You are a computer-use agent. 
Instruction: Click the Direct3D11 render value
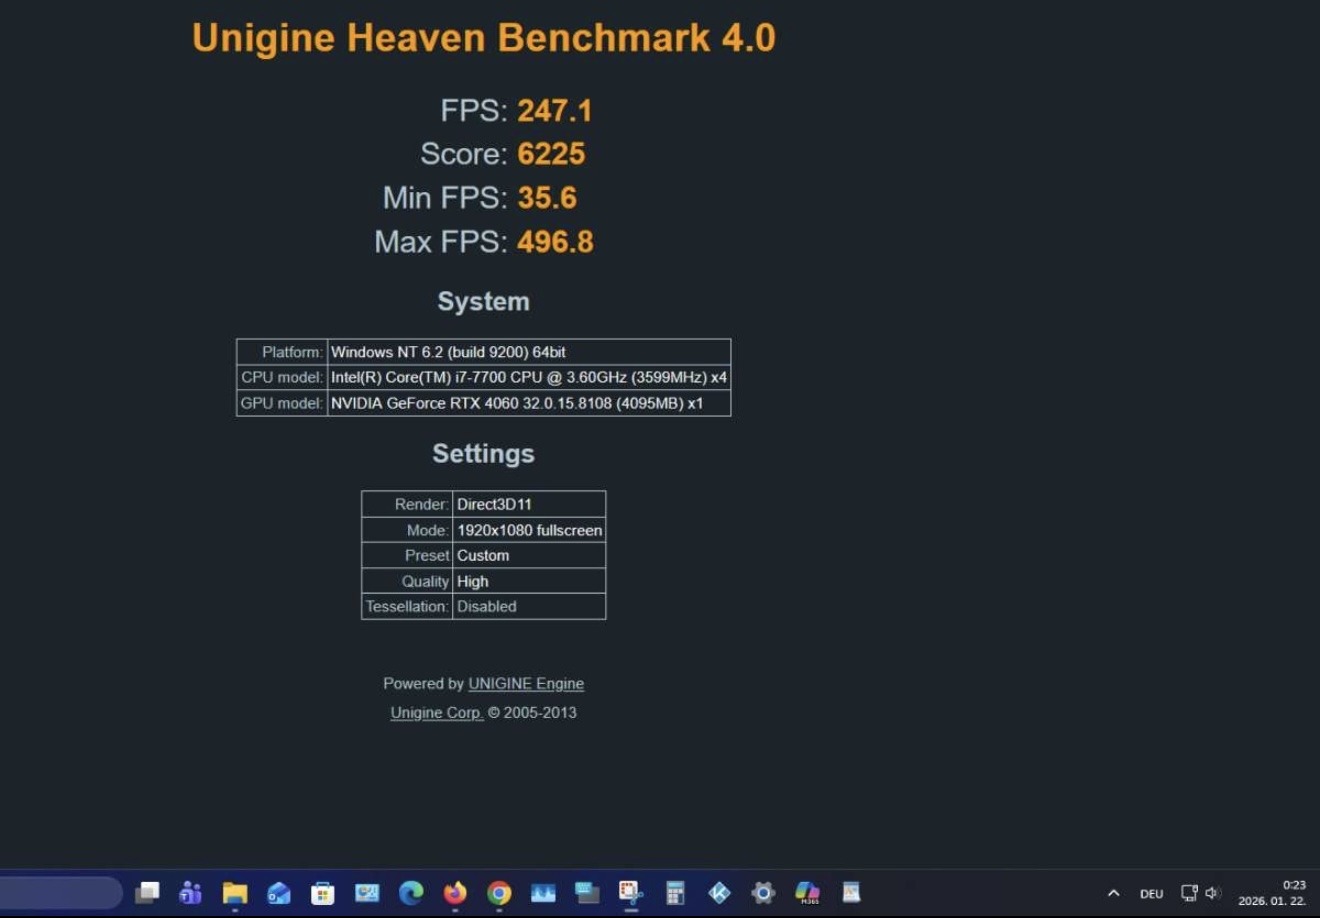529,504
